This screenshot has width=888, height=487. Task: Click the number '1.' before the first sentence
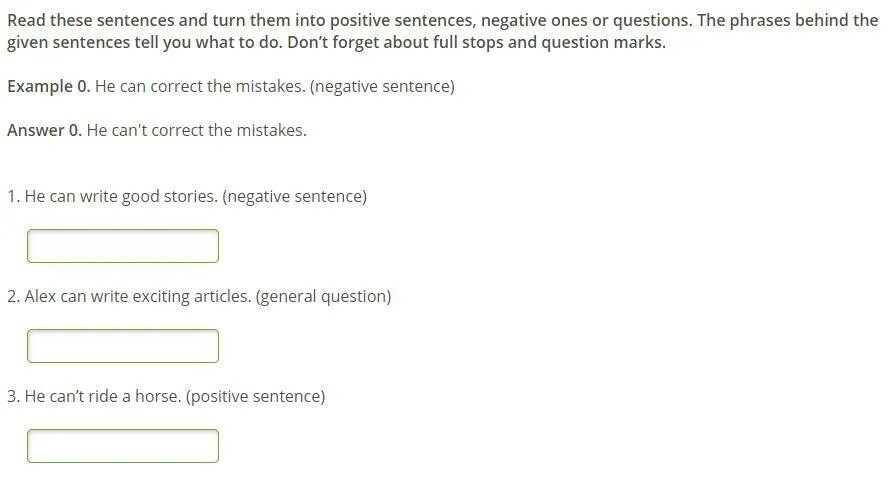click(x=14, y=196)
